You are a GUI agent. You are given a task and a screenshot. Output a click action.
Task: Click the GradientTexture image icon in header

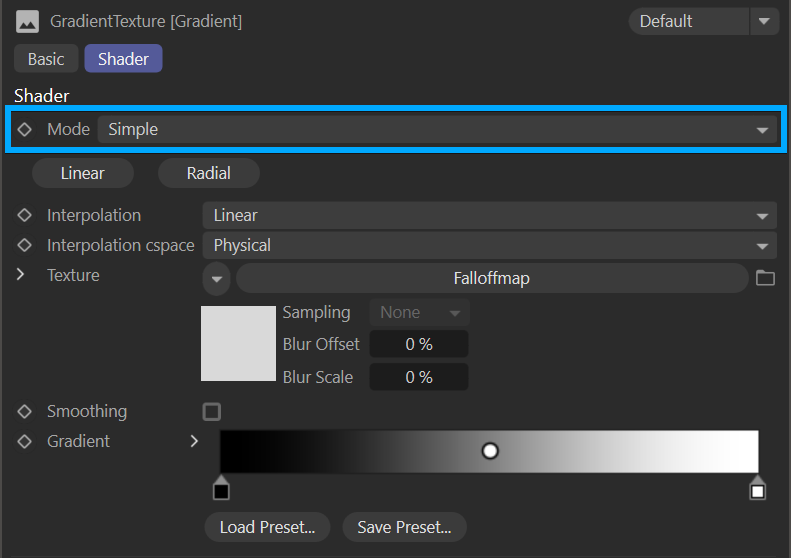pyautogui.click(x=27, y=21)
